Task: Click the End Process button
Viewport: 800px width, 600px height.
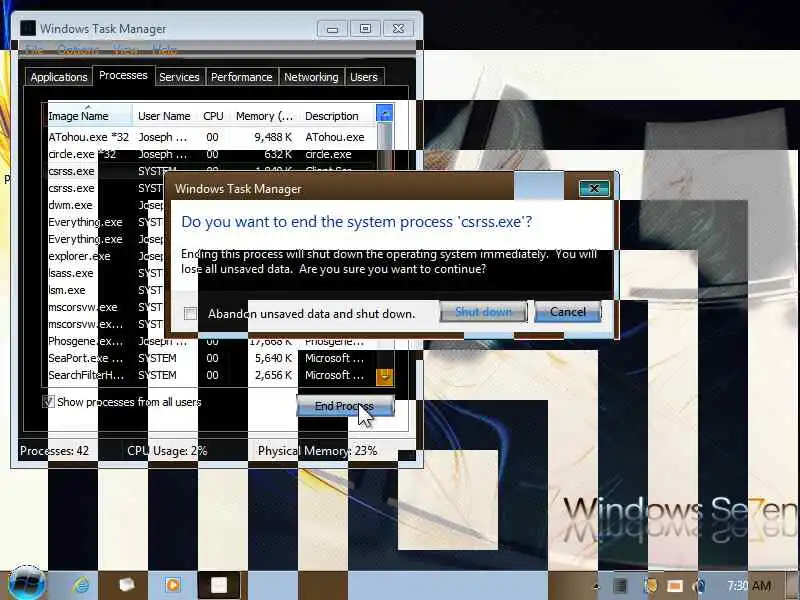Action: (x=345, y=406)
